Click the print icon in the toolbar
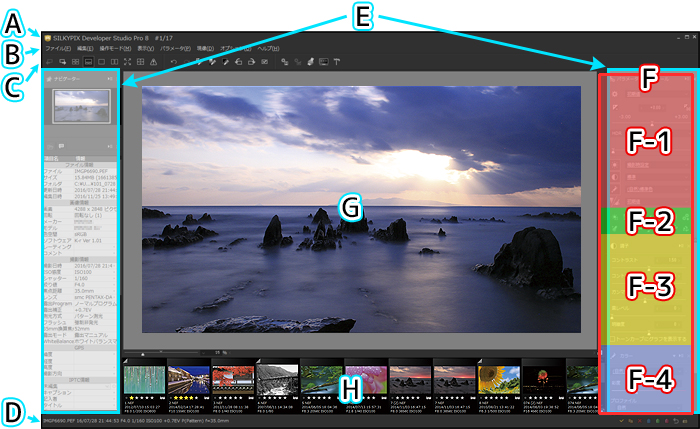 pos(265,62)
